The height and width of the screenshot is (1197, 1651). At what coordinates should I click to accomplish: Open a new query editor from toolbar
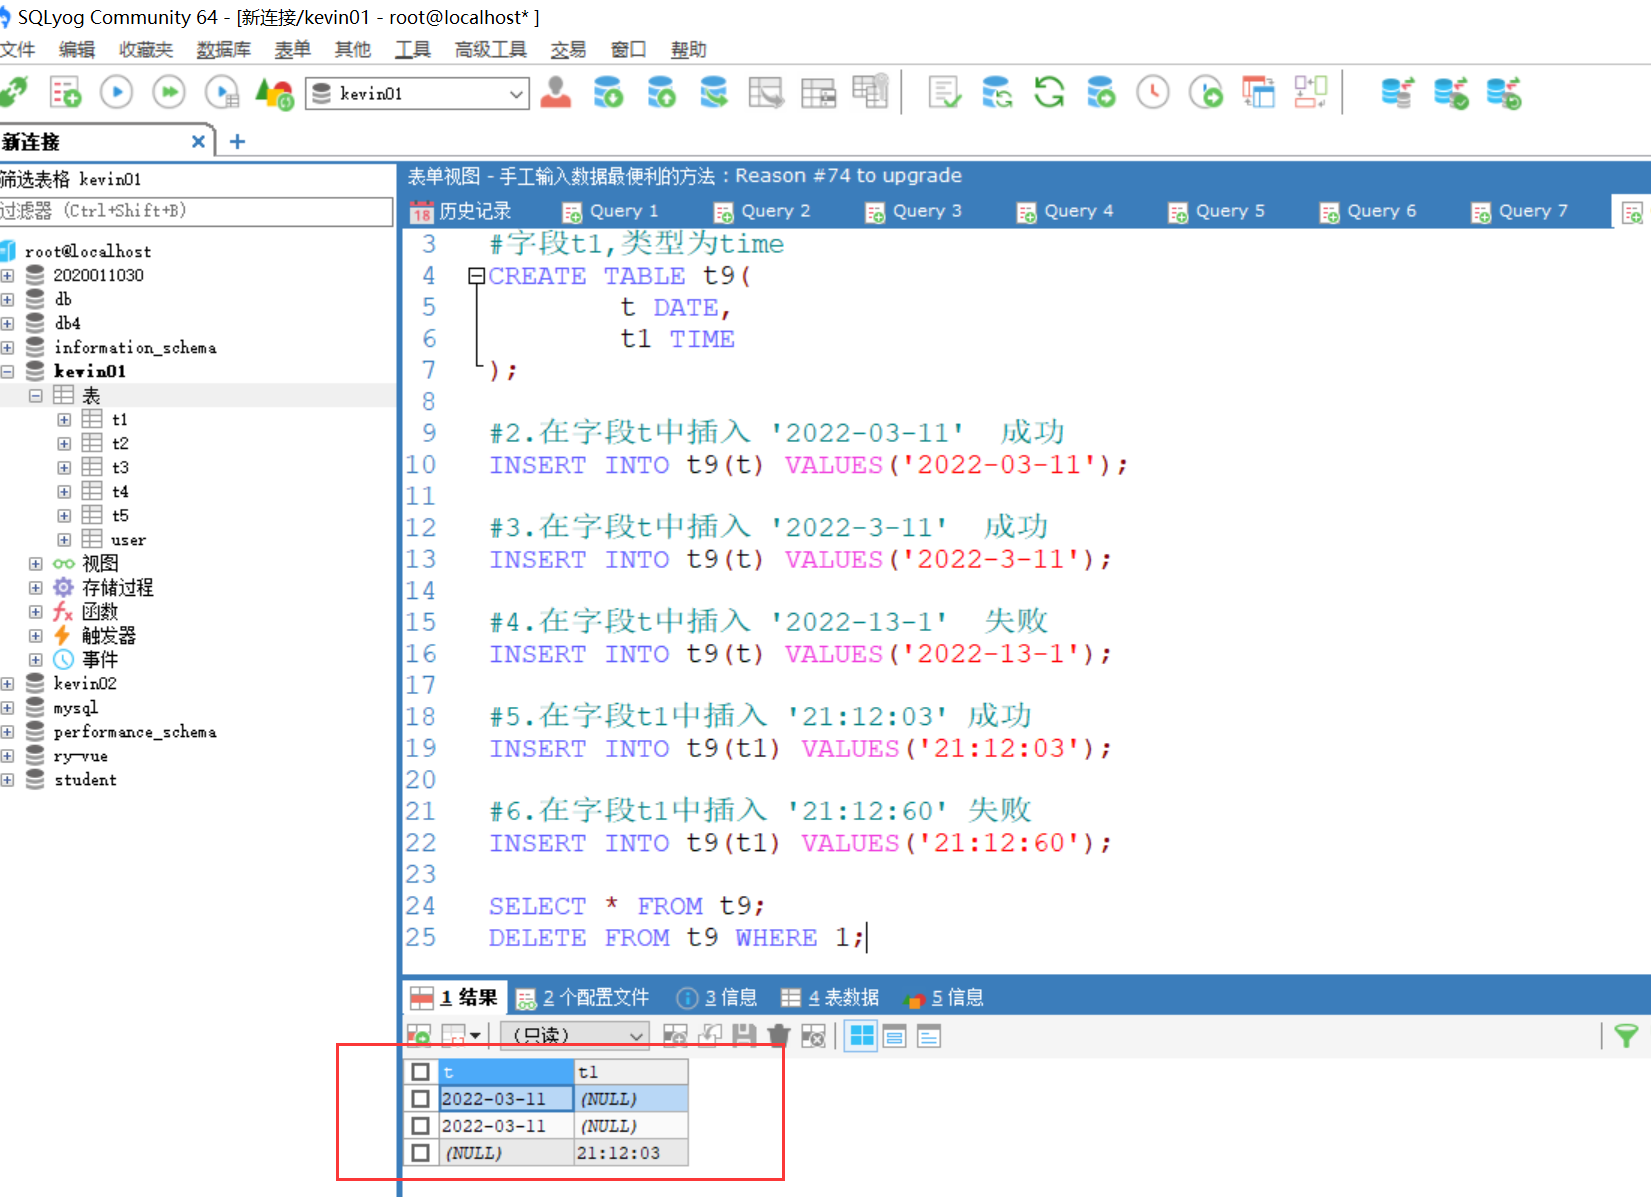click(65, 93)
